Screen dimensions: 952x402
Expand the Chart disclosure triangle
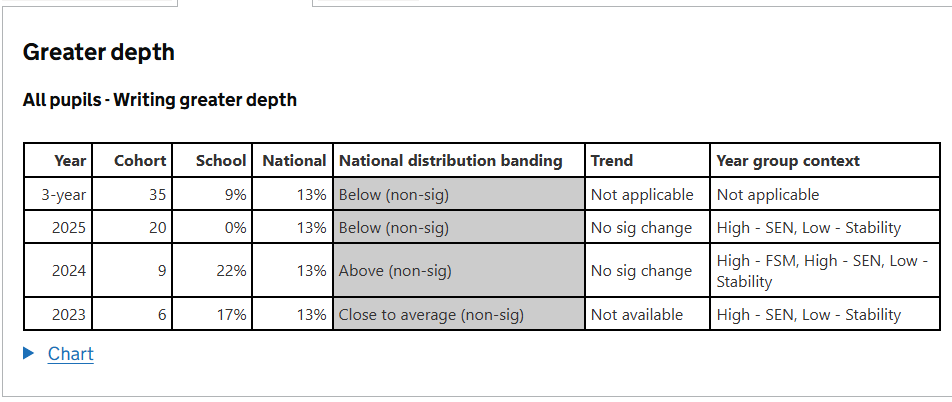29,353
